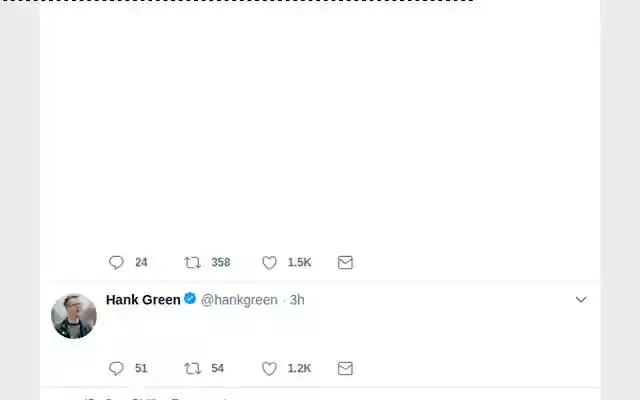640x400 pixels.
Task: Retweet Hank Green's tweet
Action: tap(193, 368)
